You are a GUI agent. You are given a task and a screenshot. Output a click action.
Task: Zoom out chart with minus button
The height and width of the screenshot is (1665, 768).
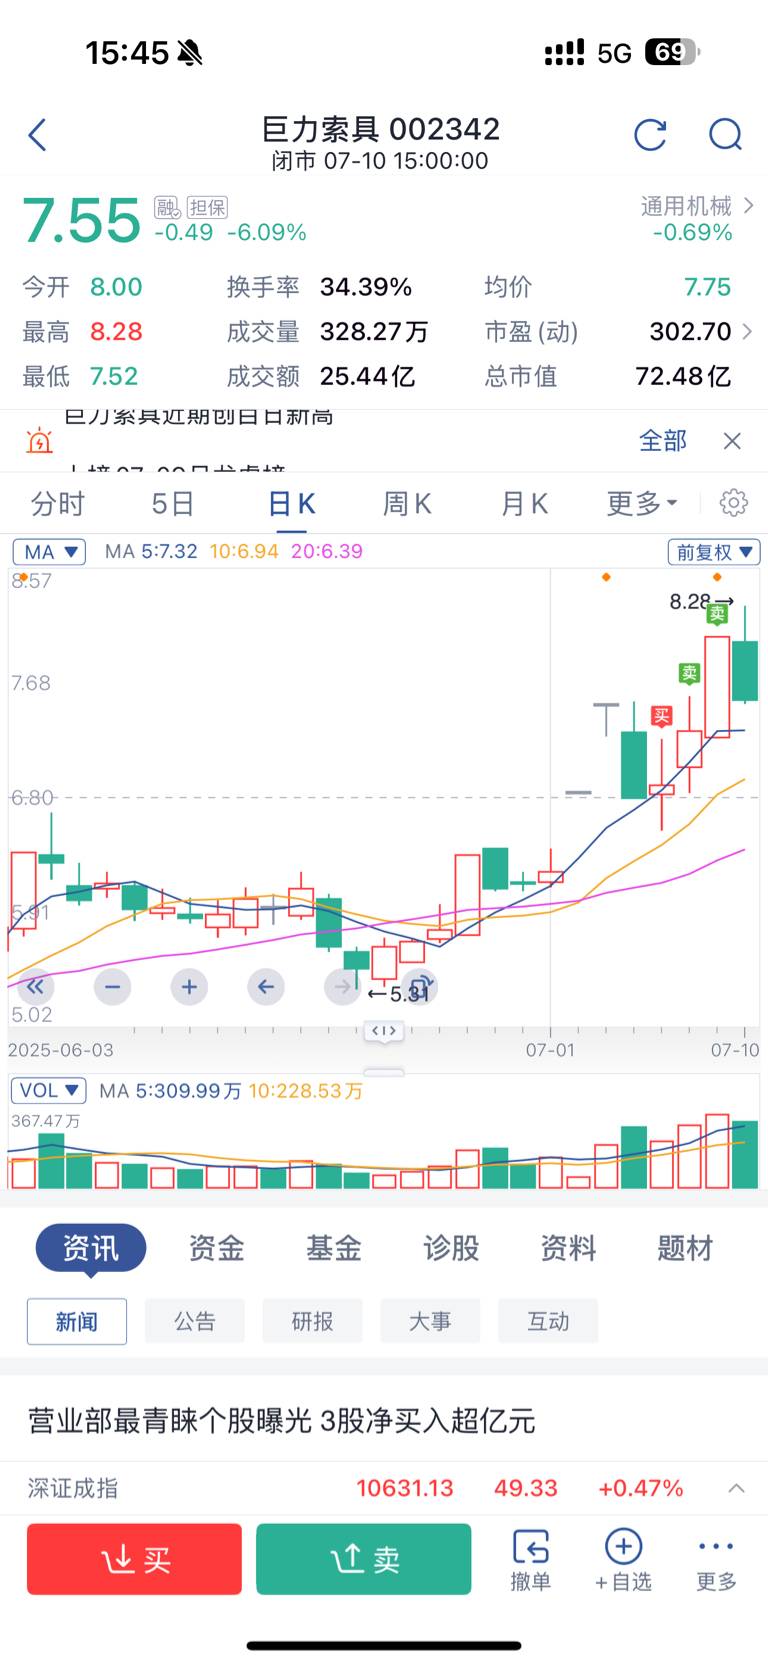tap(112, 987)
